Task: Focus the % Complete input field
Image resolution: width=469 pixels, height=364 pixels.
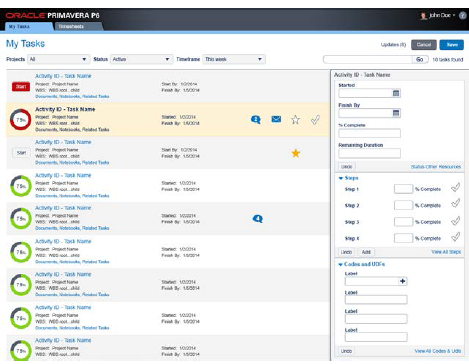Action: (x=370, y=133)
